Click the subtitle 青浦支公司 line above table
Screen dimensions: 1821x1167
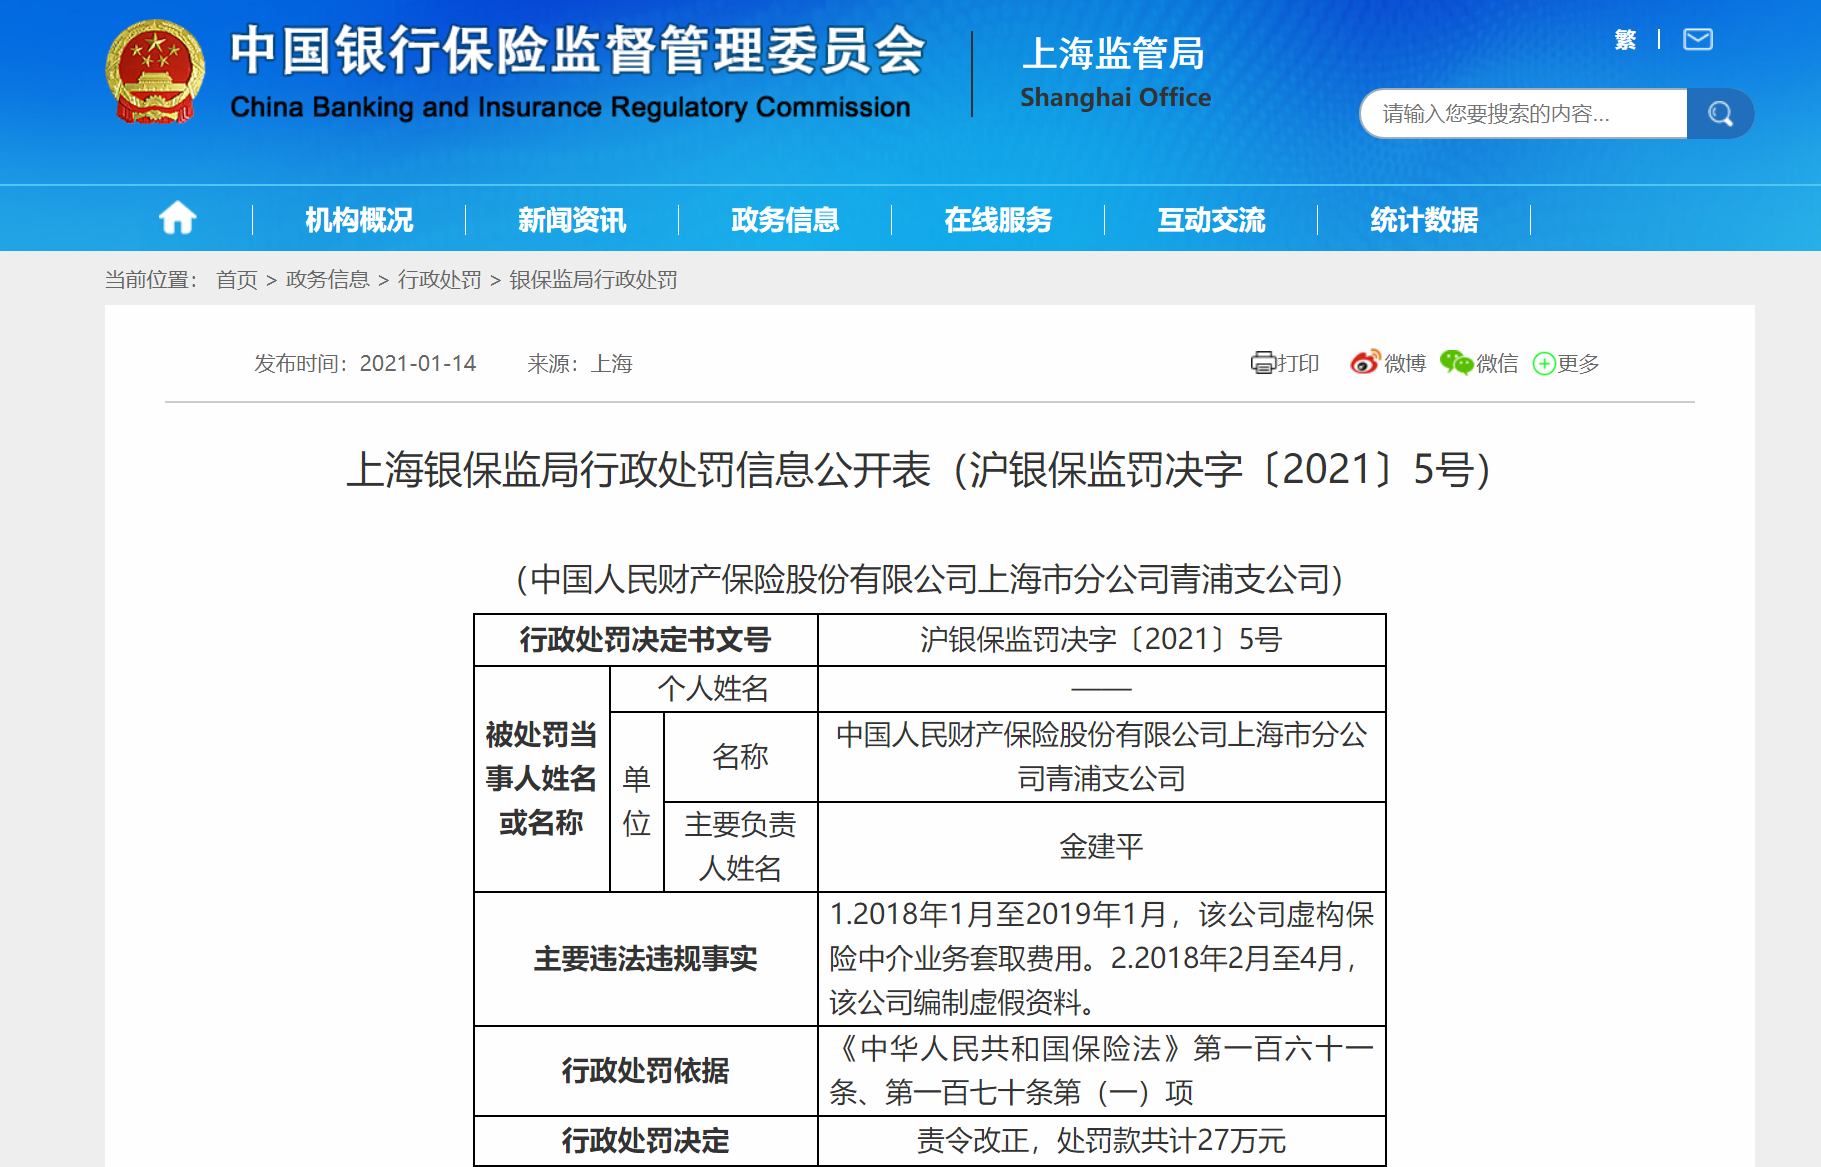(929, 579)
